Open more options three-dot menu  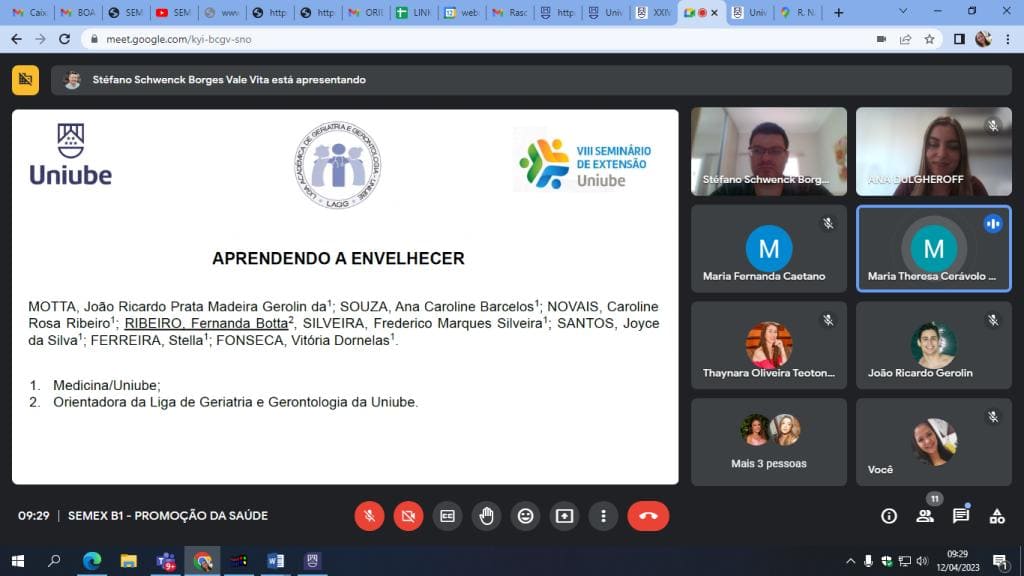(603, 516)
